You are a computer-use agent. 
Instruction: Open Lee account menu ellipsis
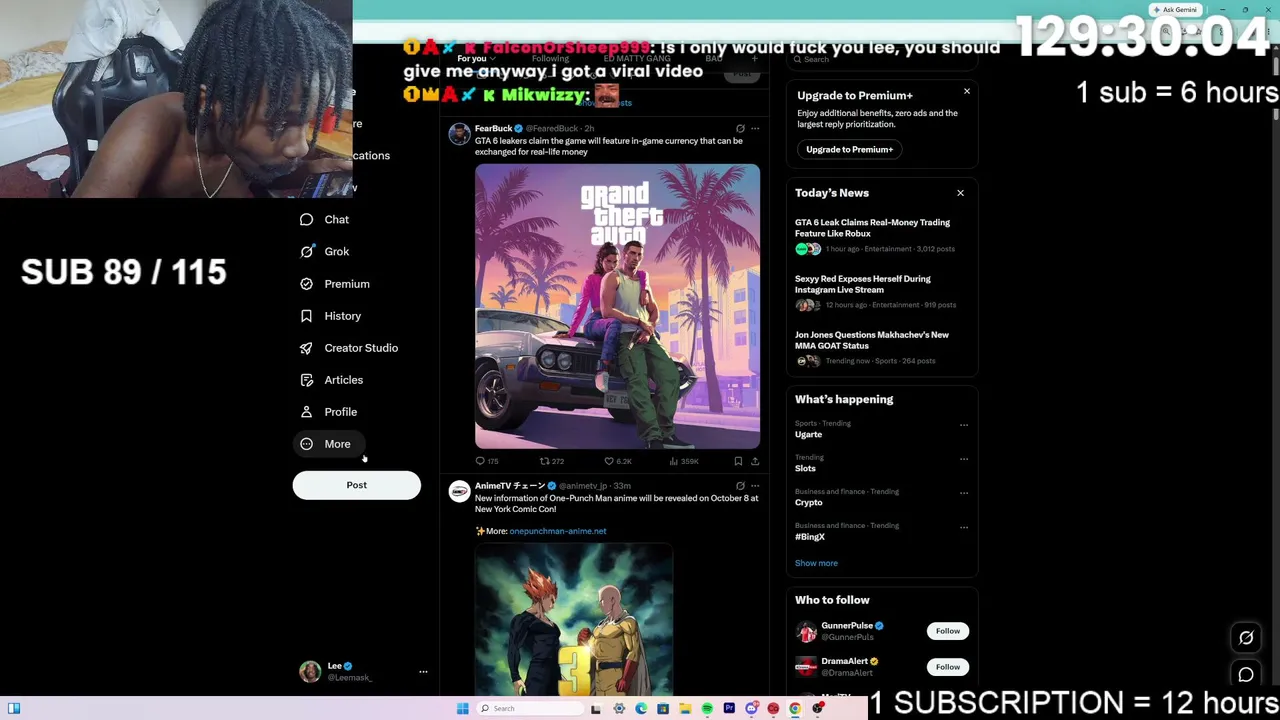click(423, 672)
